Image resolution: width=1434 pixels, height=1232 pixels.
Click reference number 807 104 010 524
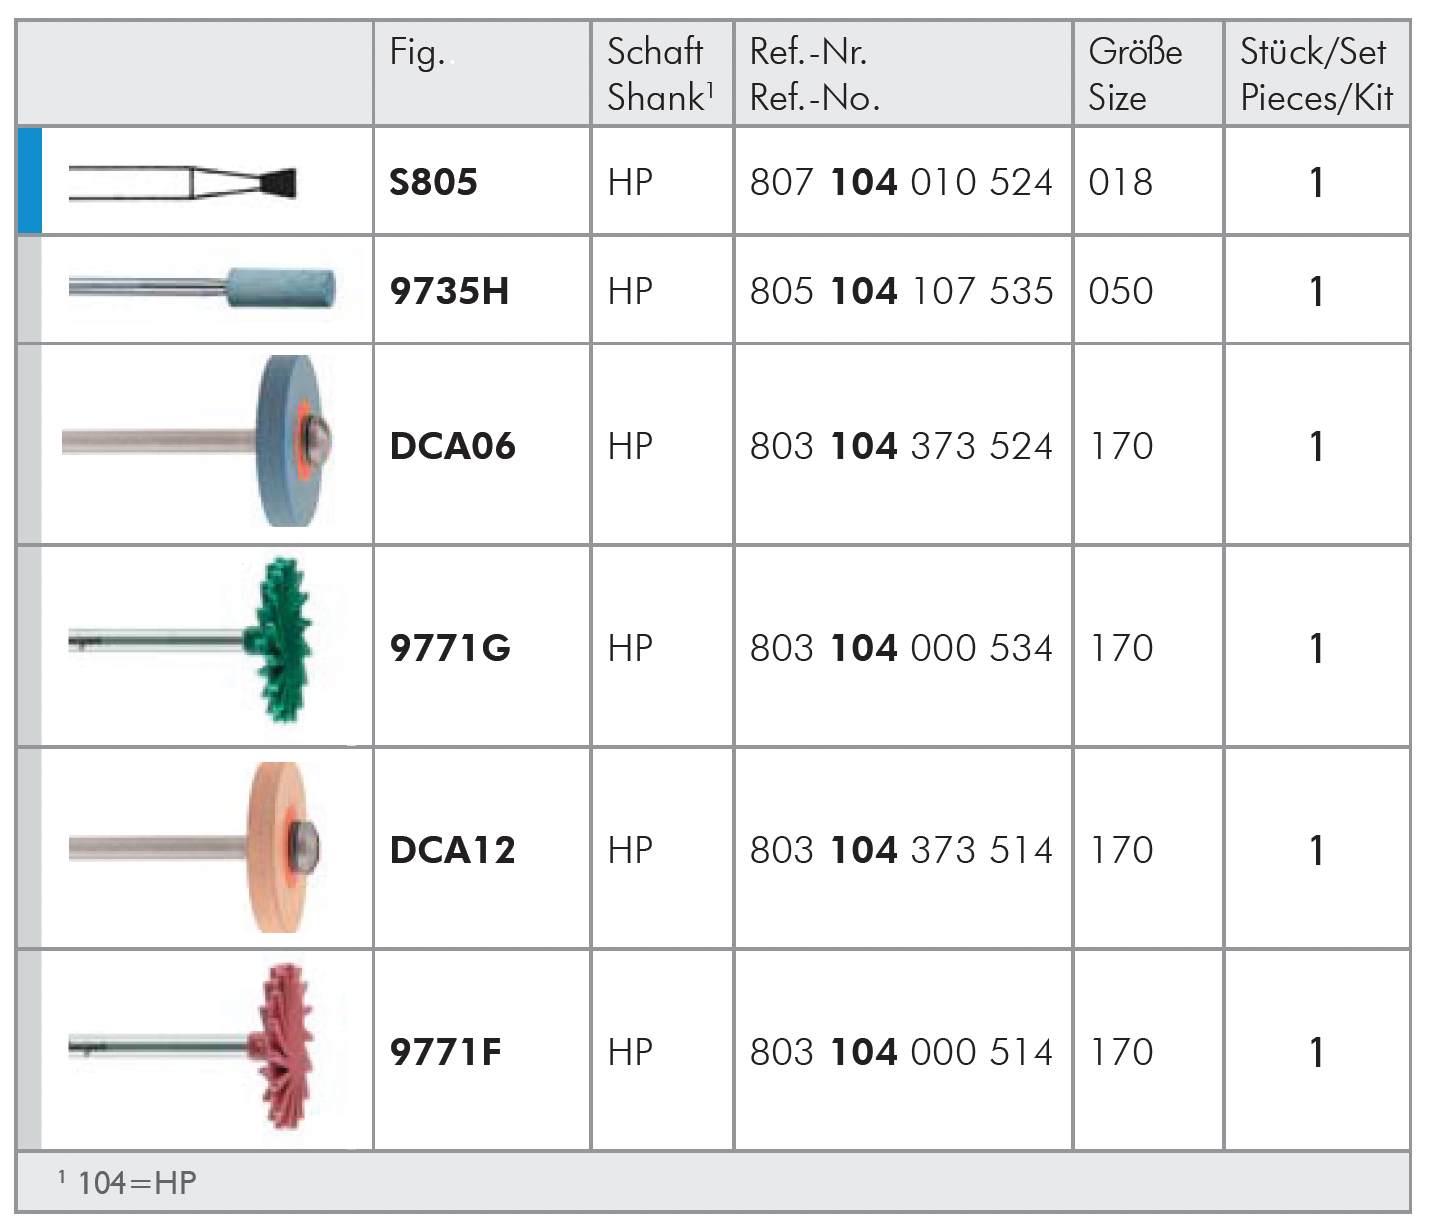click(901, 182)
